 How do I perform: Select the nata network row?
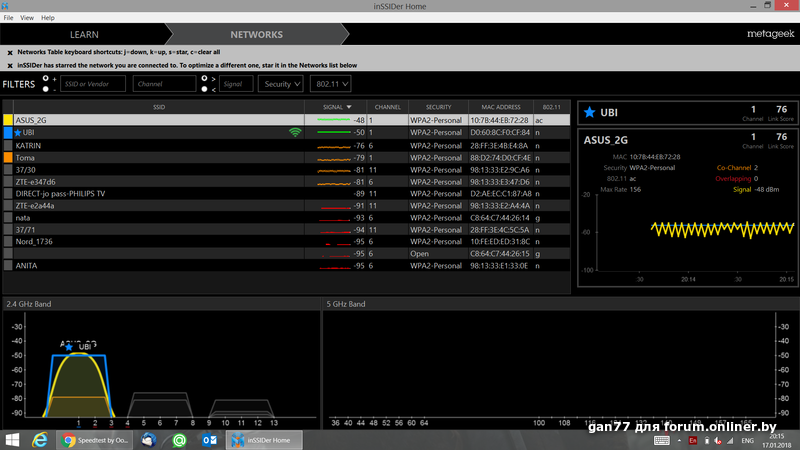coord(286,218)
